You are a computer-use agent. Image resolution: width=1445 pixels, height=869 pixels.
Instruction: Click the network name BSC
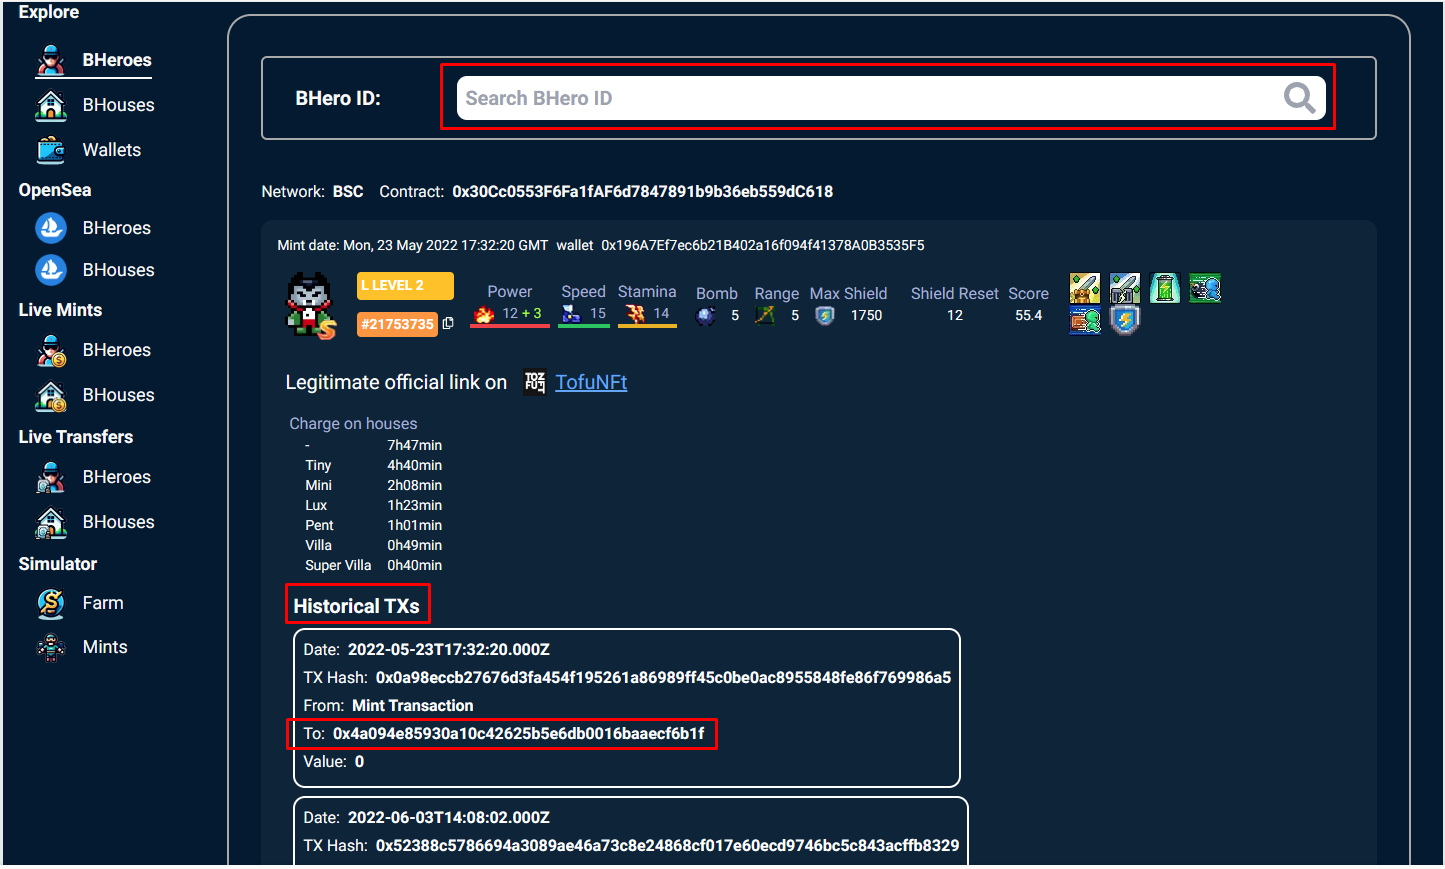[x=348, y=191]
